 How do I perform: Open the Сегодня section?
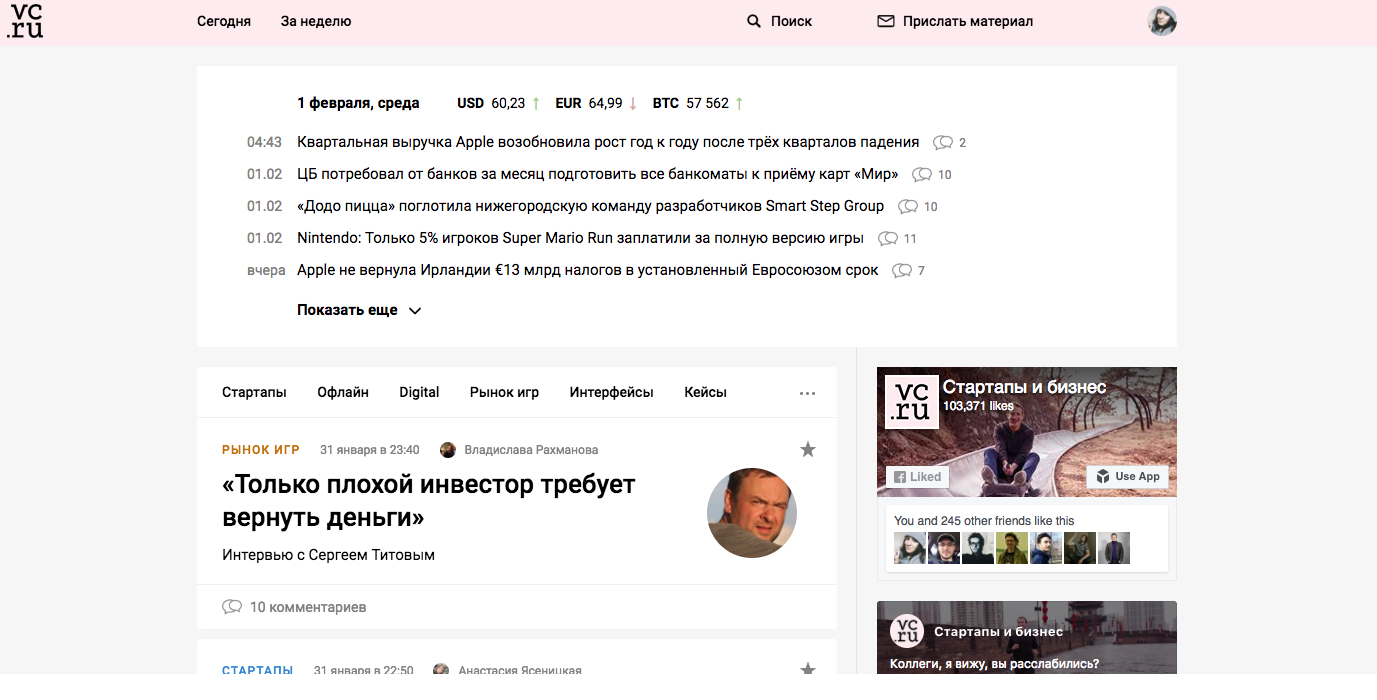pos(224,21)
